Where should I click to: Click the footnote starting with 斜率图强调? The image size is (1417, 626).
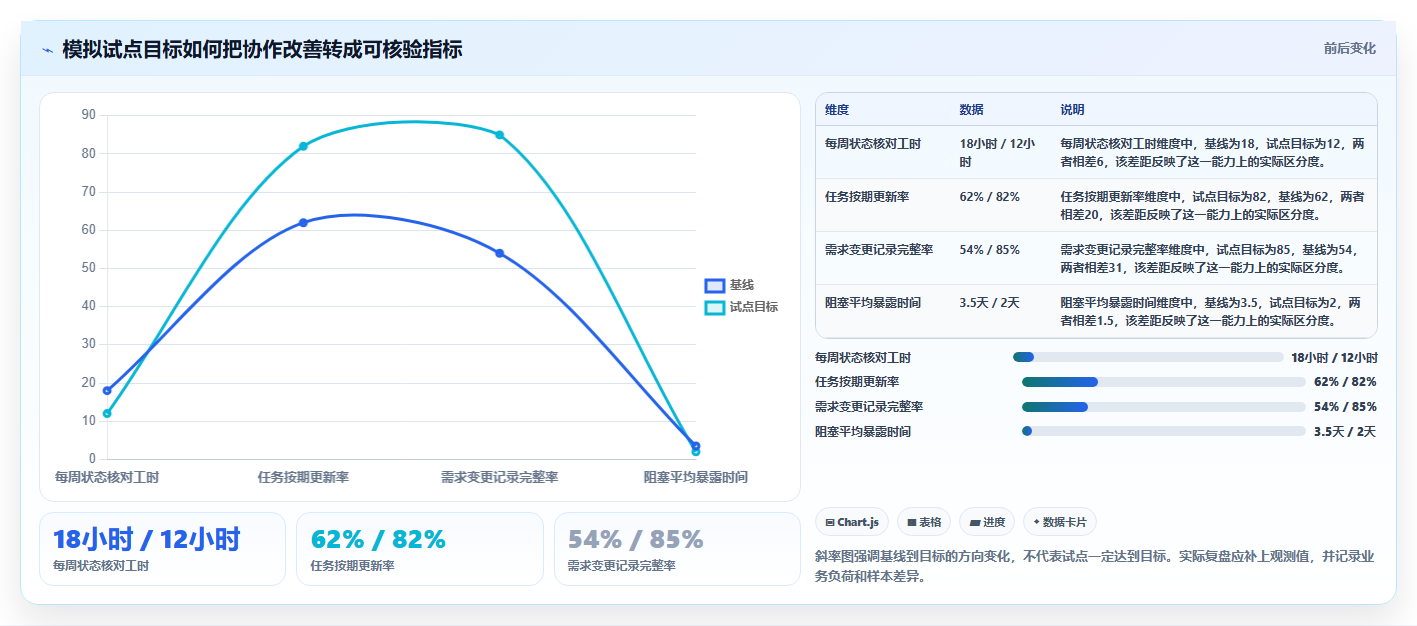(x=1096, y=567)
